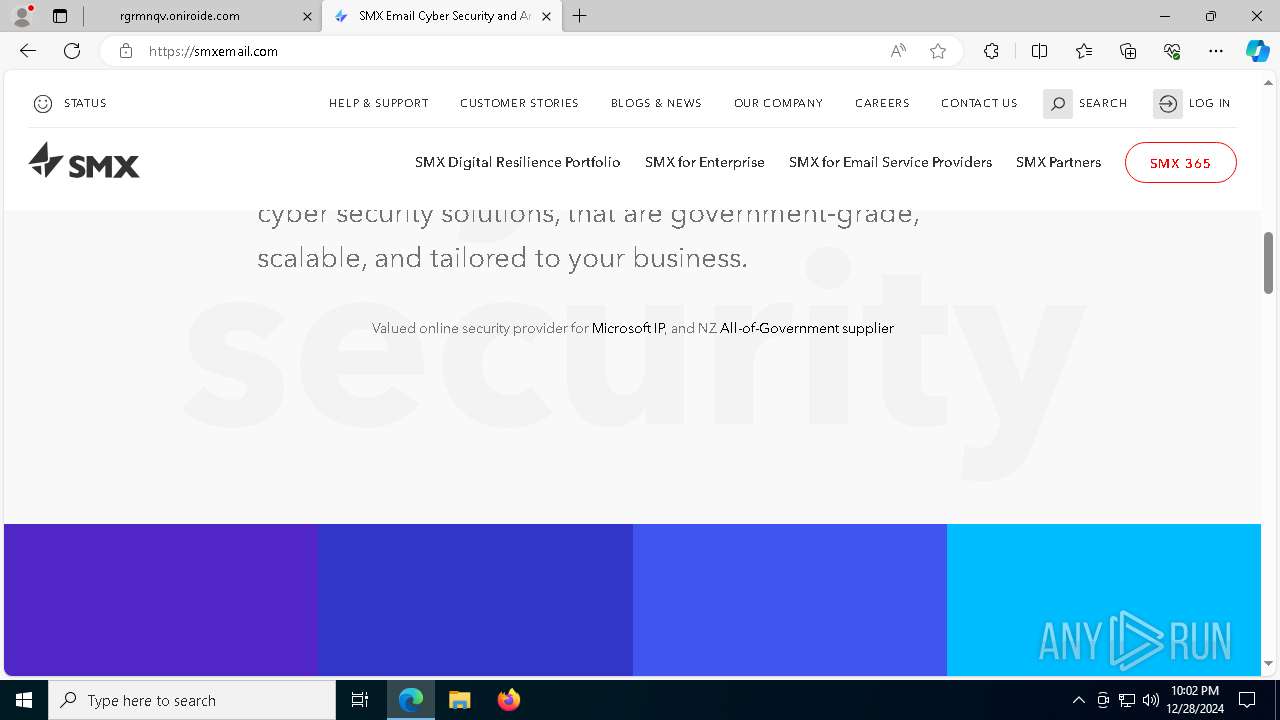Screen dimensions: 1280x720
Task: View site information lock icon
Action: coord(126,51)
